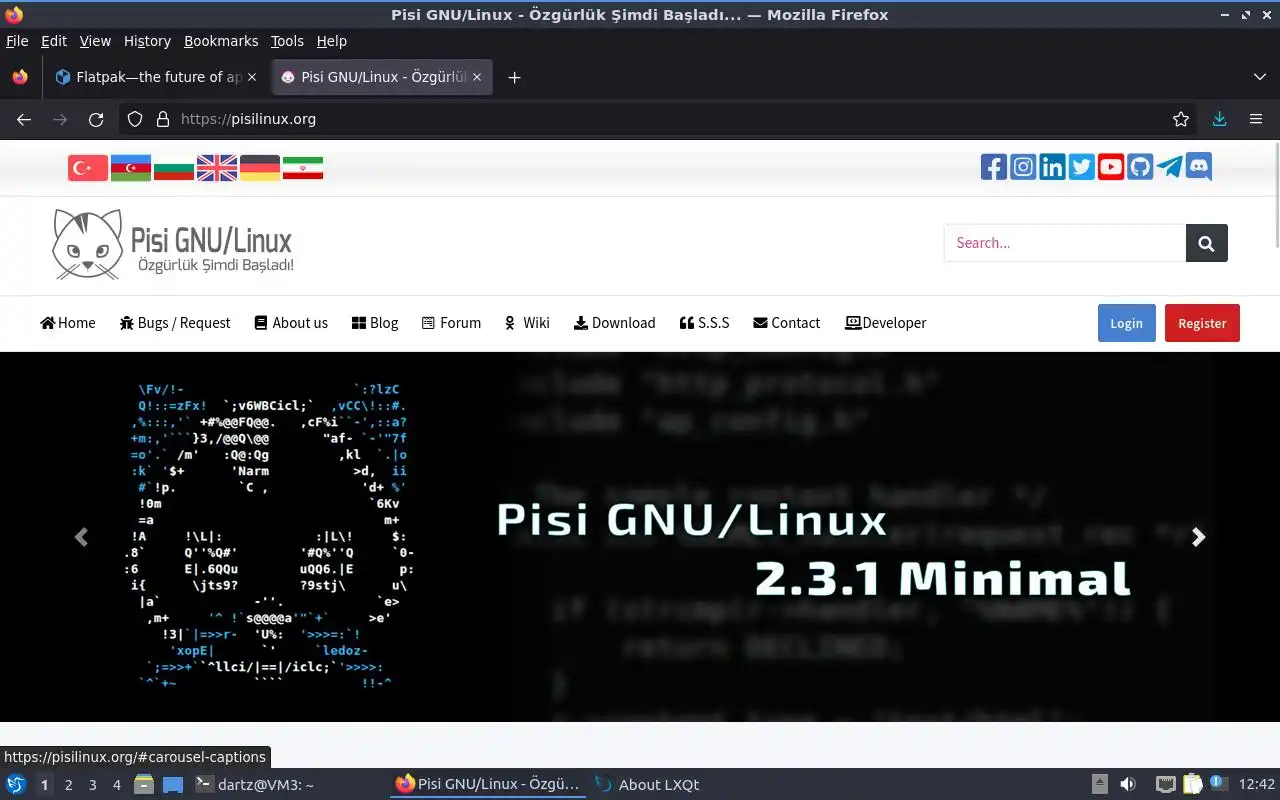Open the YouTube social icon

1111,167
